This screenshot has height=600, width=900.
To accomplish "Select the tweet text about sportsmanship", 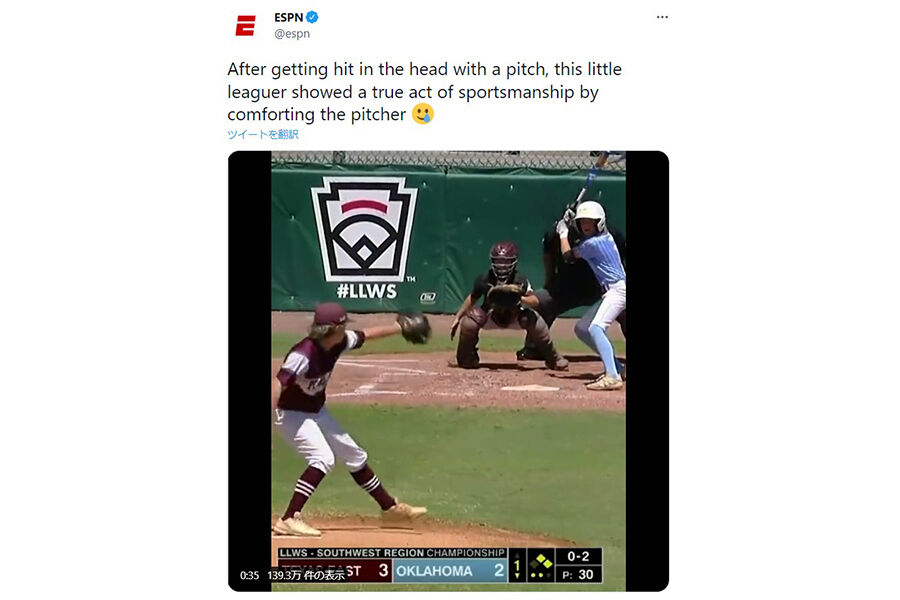I will [424, 92].
